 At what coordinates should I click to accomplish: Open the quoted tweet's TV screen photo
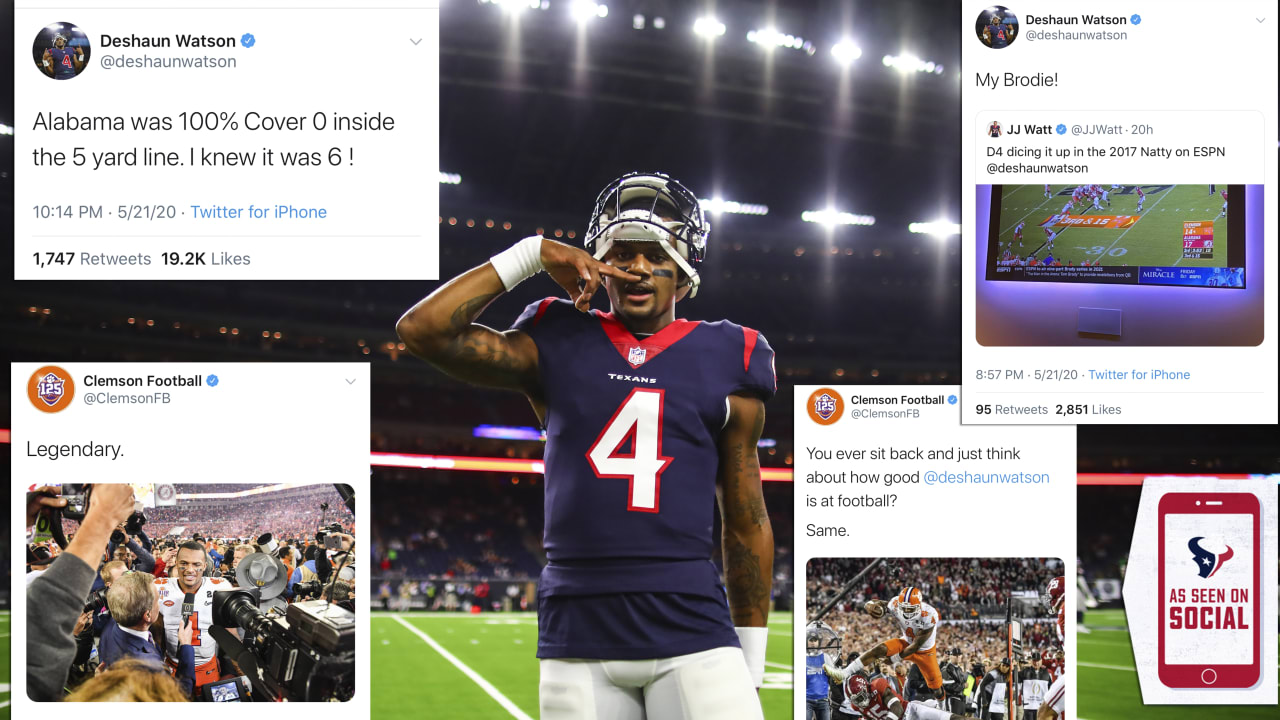click(x=1120, y=265)
